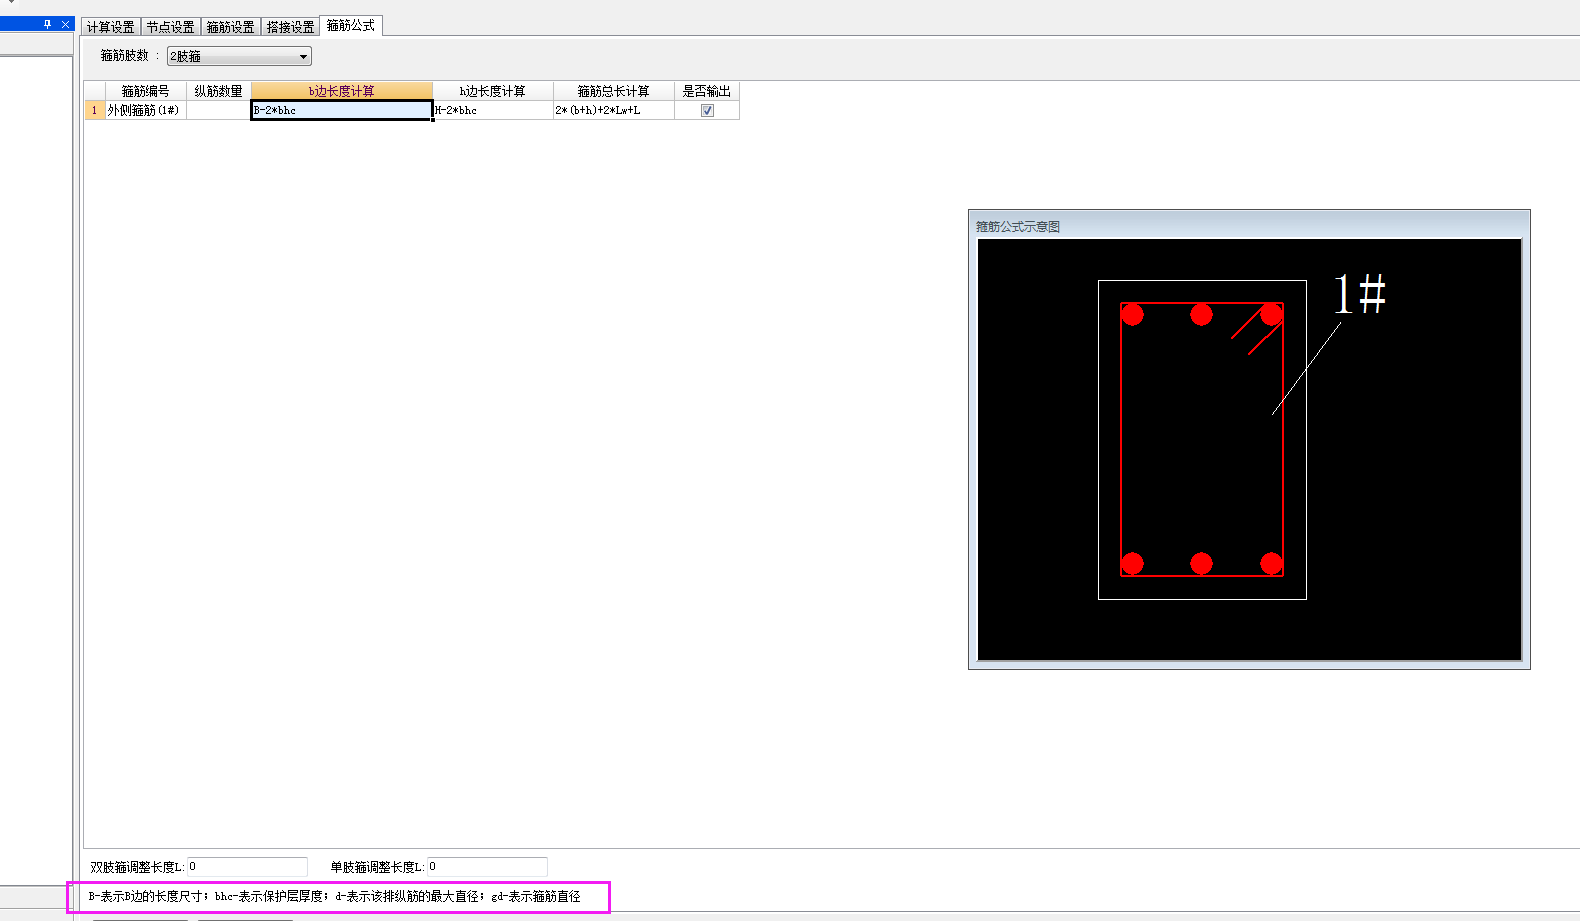The width and height of the screenshot is (1580, 921).
Task: Click the 双肢箍调整长度L input field
Action: point(247,866)
